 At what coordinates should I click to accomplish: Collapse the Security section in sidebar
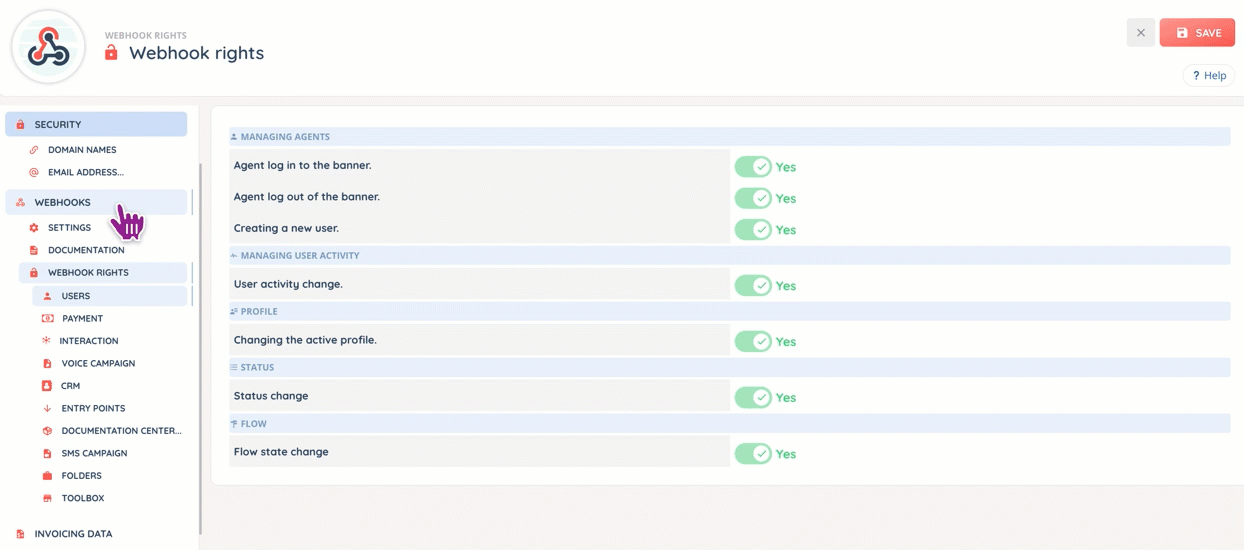(96, 124)
